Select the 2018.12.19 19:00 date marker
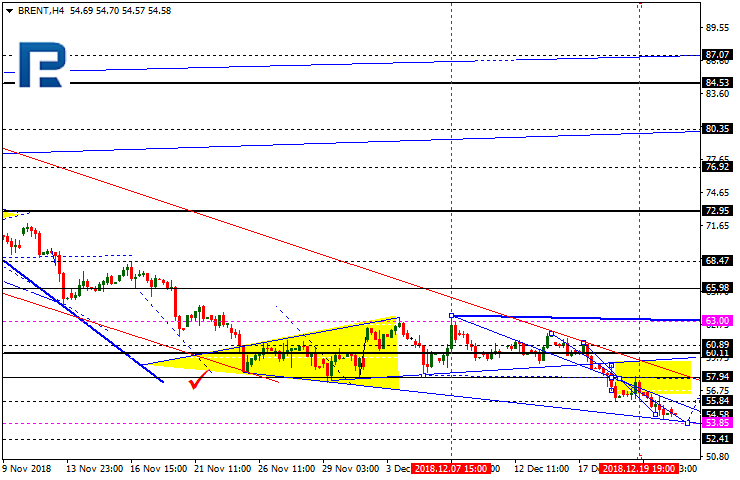 (x=635, y=468)
